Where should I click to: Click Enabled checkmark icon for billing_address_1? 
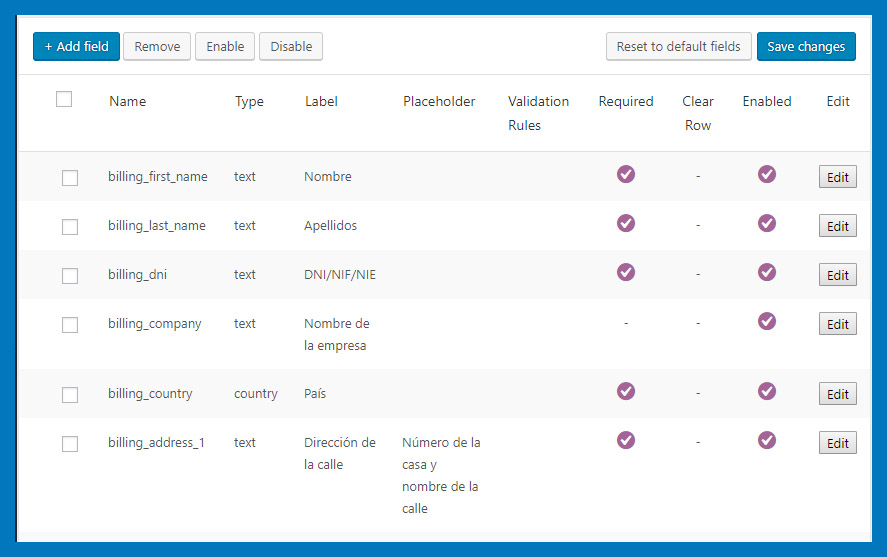point(767,441)
